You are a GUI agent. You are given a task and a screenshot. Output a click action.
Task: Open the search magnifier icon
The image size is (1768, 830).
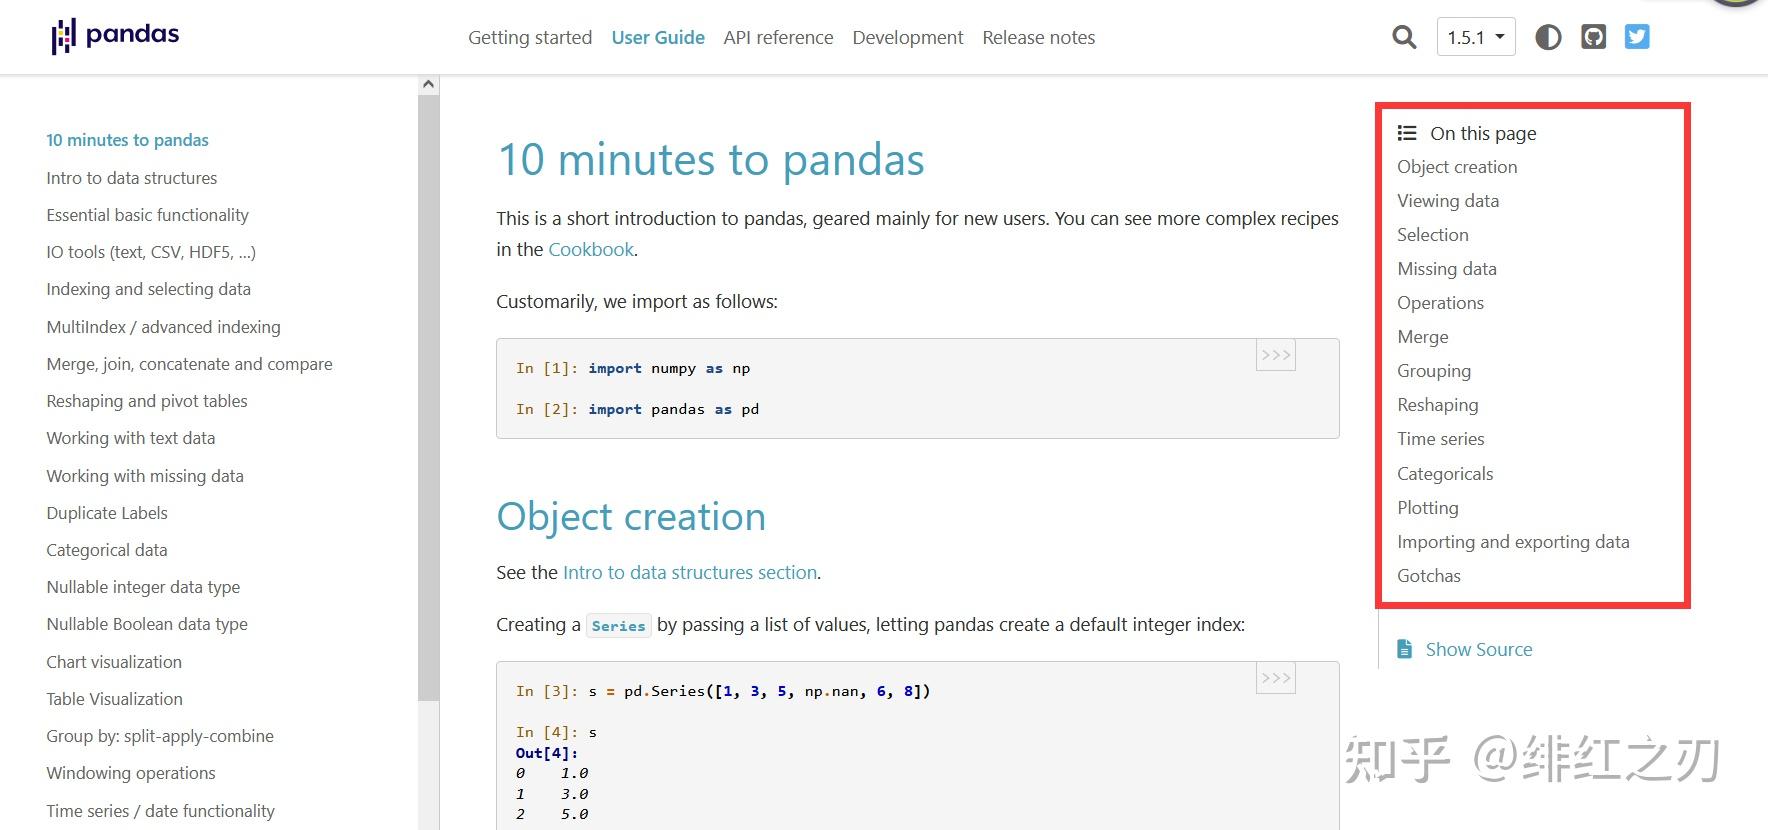[1404, 38]
